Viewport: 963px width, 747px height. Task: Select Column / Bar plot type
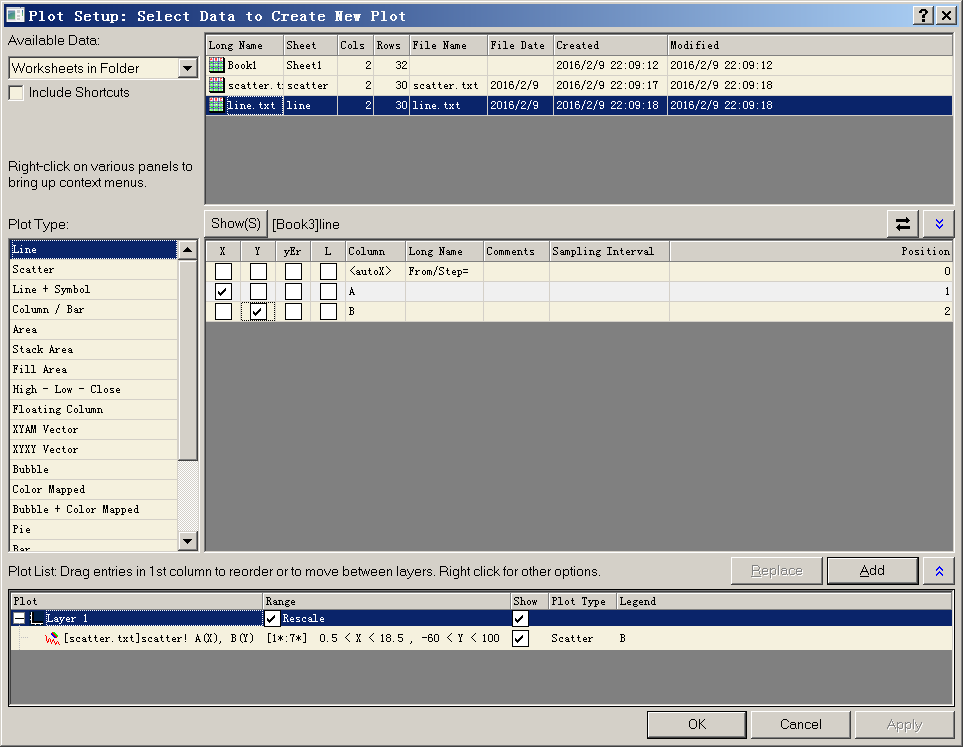tap(93, 309)
